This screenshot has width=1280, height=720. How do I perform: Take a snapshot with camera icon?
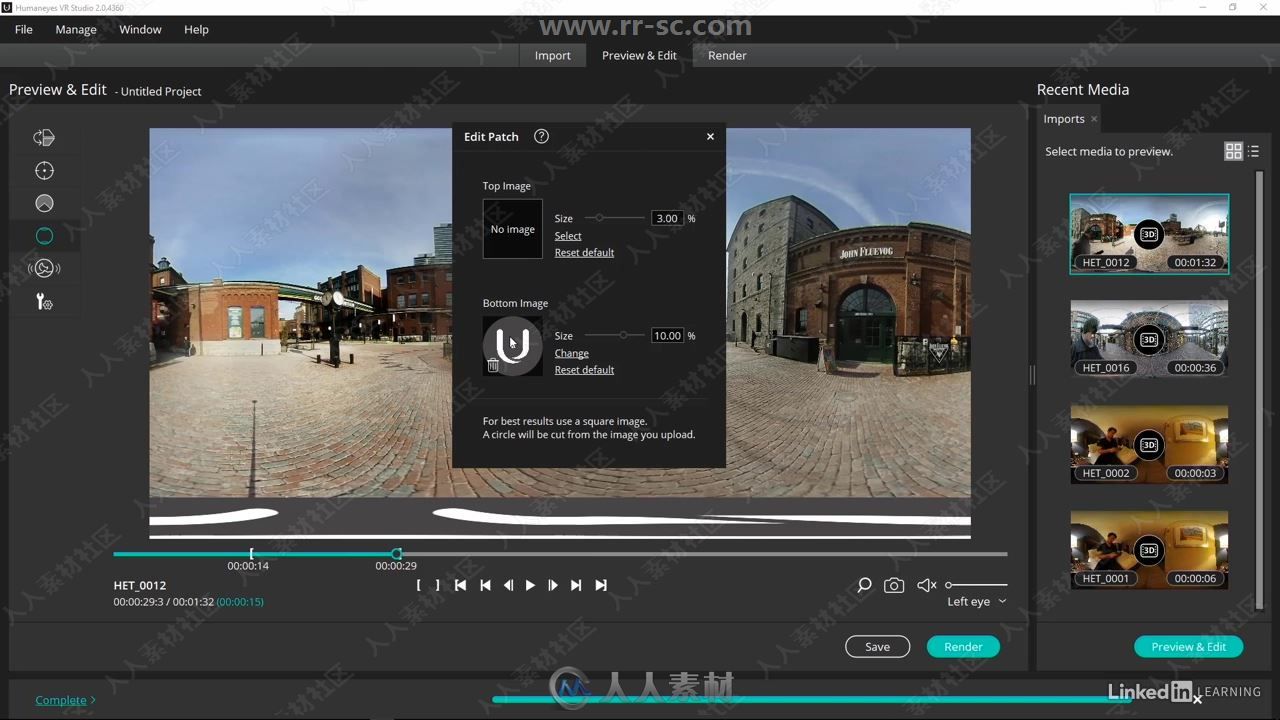[894, 585]
